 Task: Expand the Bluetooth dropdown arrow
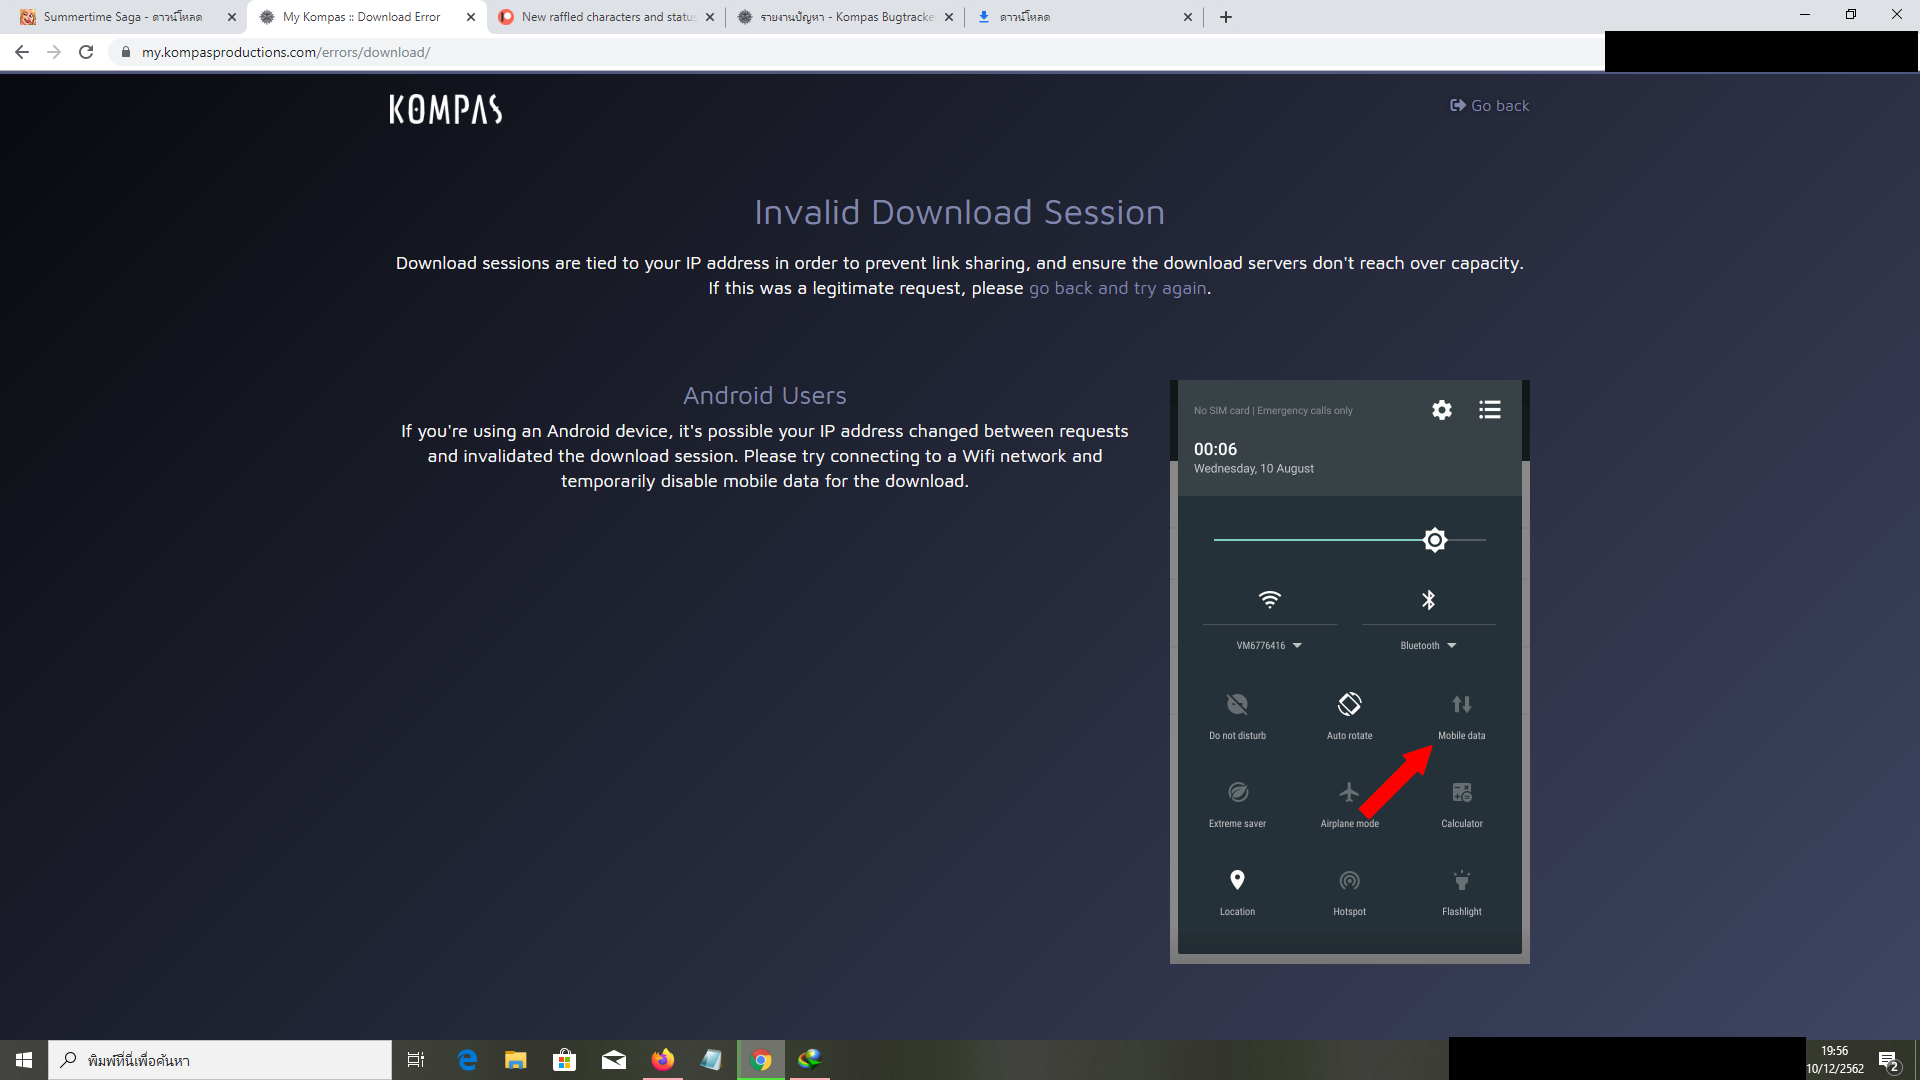point(1451,646)
